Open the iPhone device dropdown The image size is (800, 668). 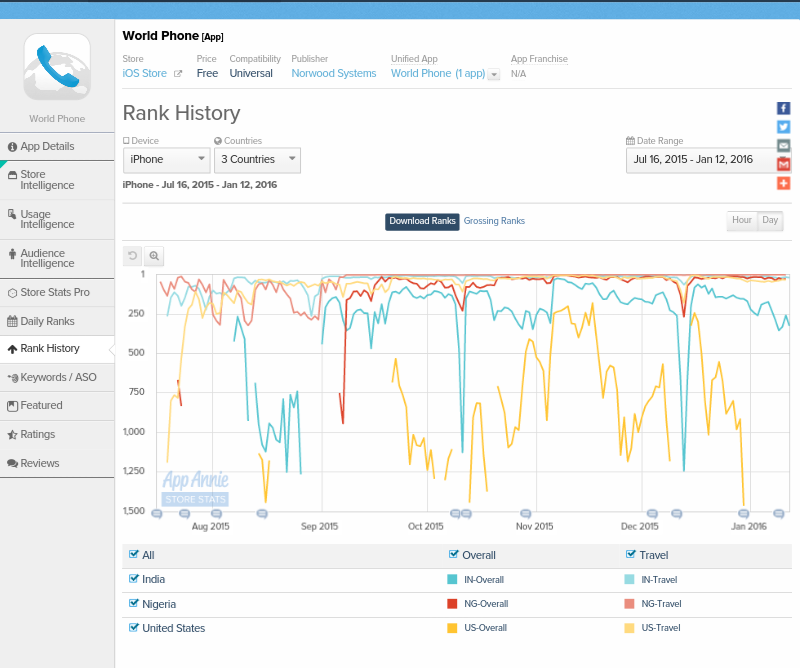166,159
